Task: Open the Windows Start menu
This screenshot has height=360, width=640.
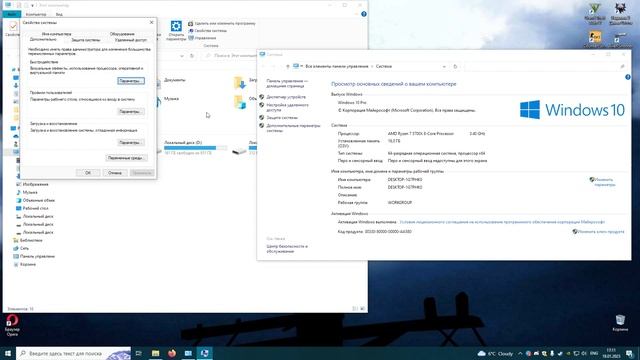Action: point(8,353)
